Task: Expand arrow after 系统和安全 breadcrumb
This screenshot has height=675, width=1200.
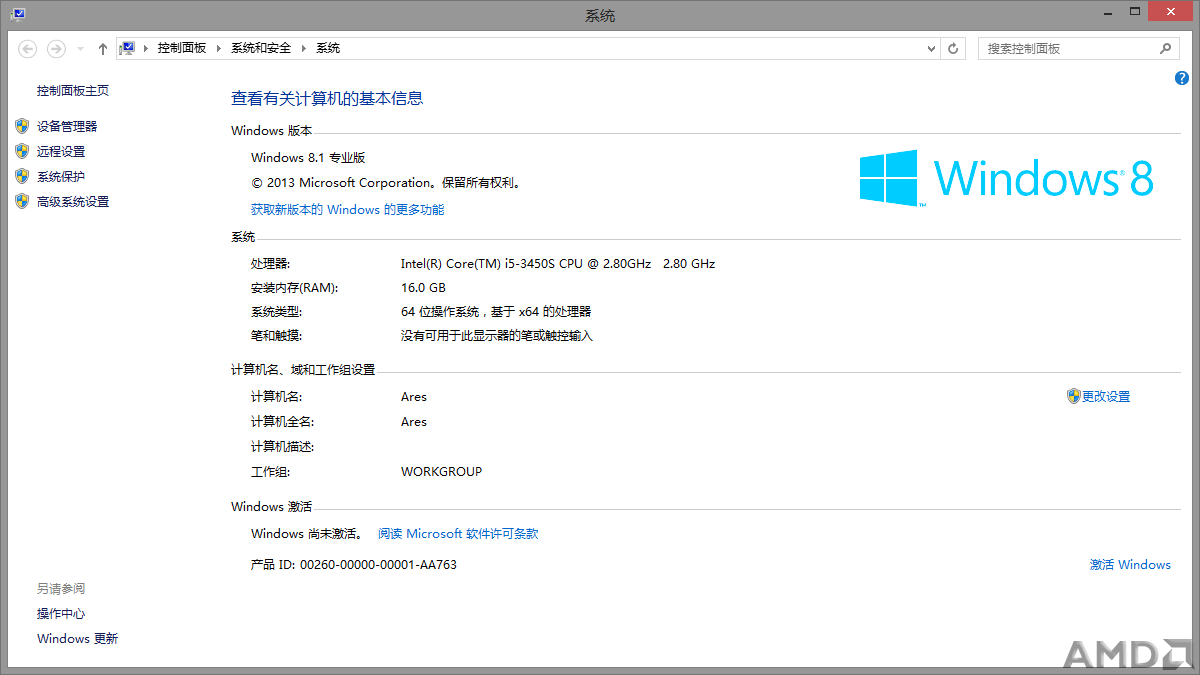Action: pos(304,48)
